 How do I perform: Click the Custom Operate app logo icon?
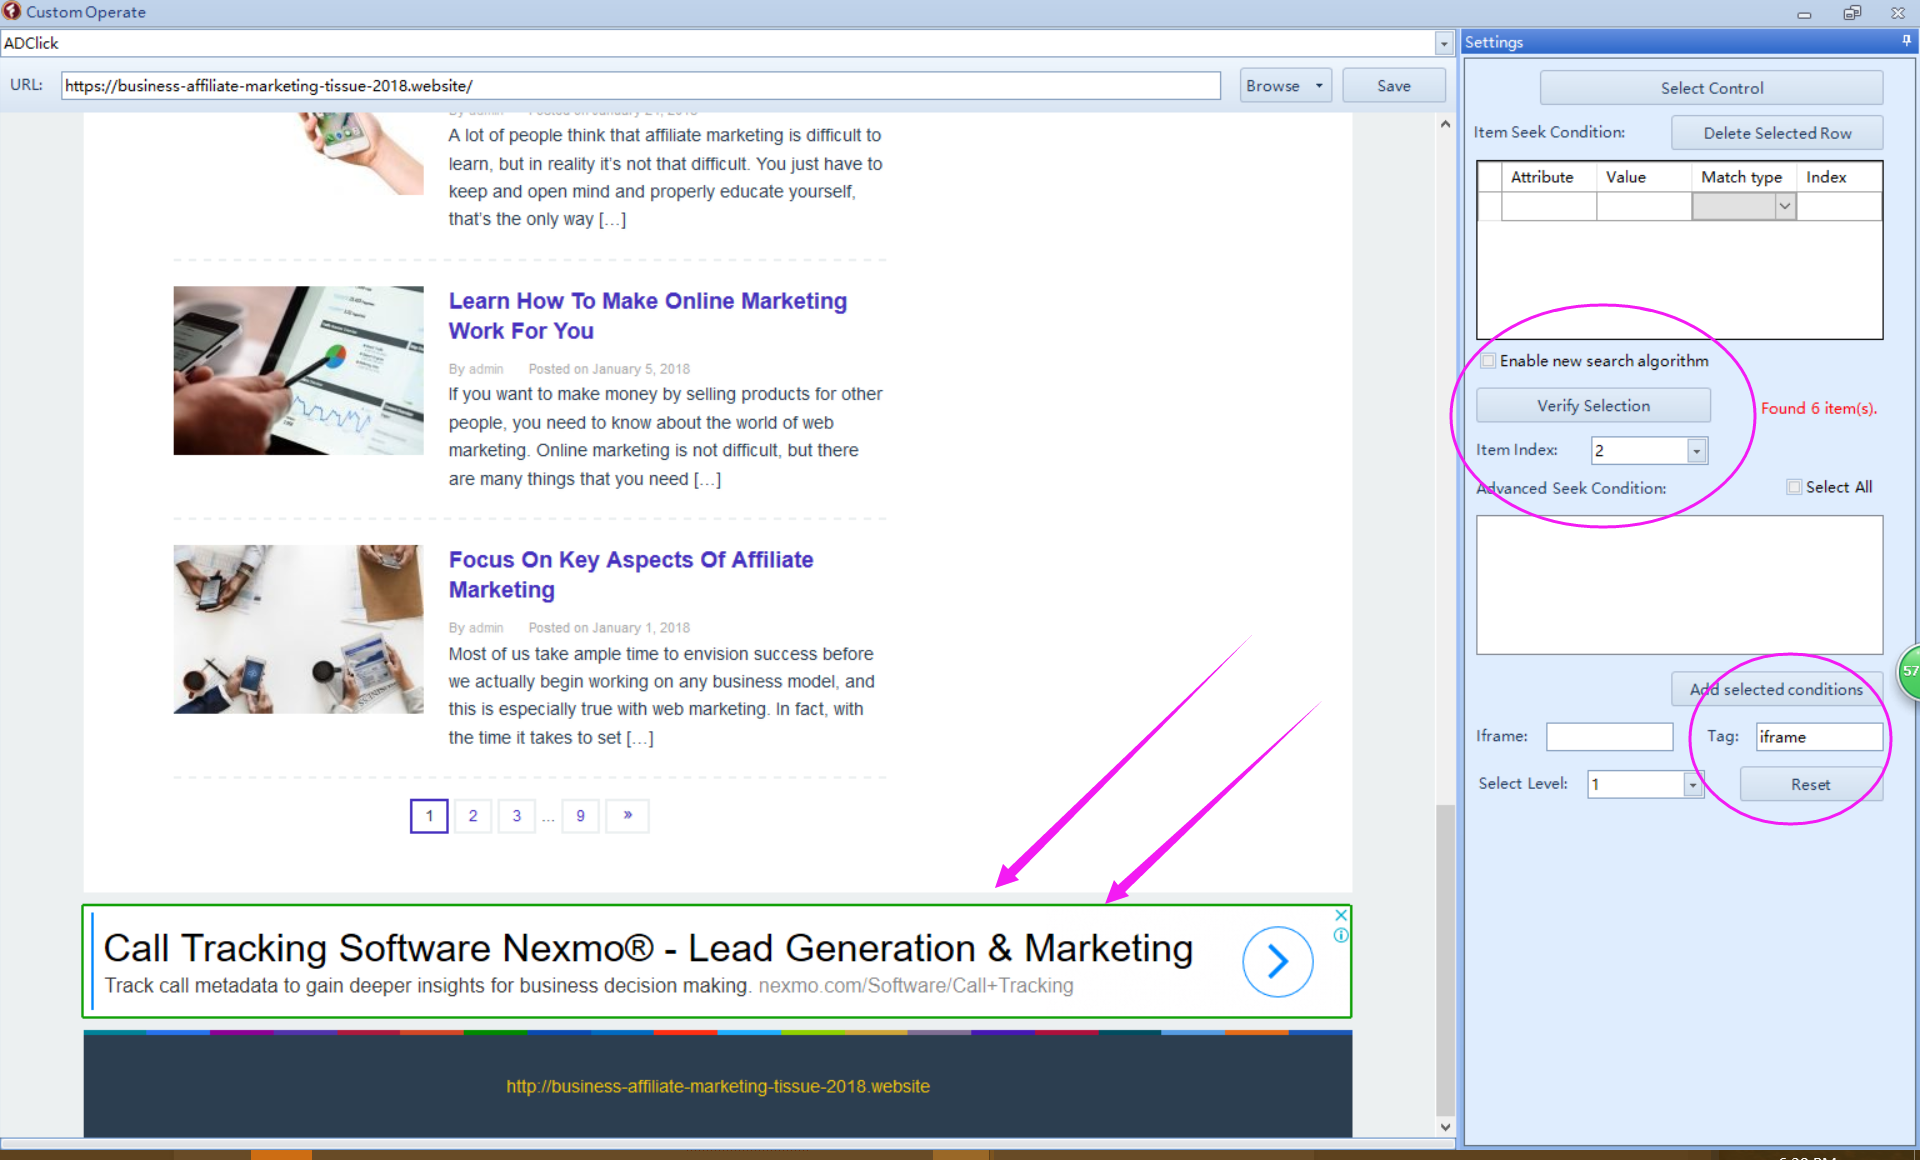pyautogui.click(x=11, y=11)
